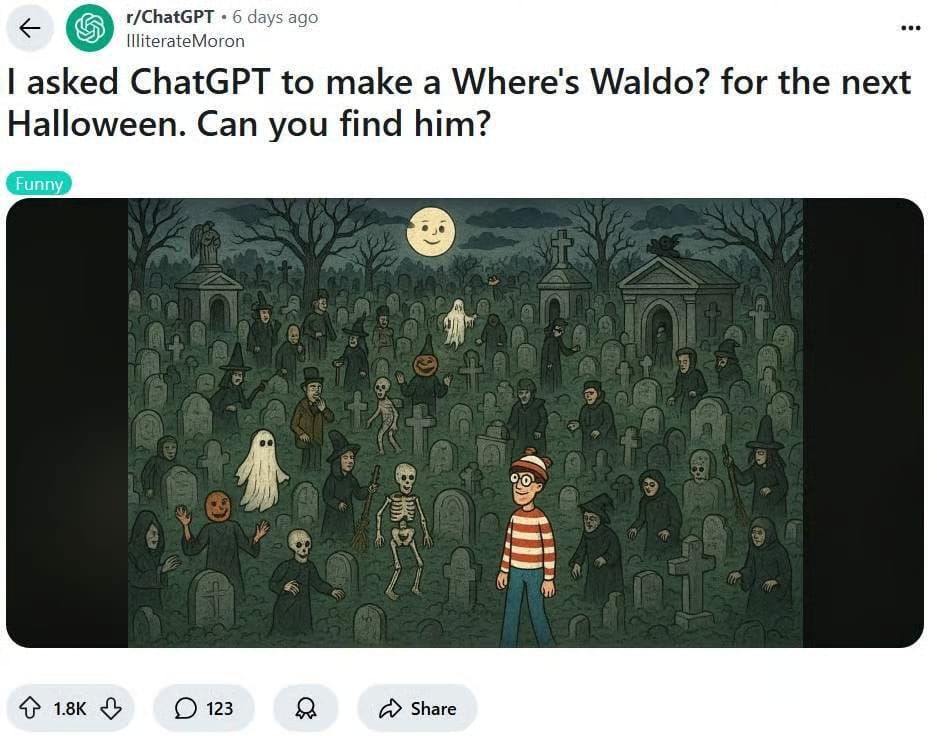Click Waldo in the graveyard image
Screen dimensions: 937x736
(528, 547)
